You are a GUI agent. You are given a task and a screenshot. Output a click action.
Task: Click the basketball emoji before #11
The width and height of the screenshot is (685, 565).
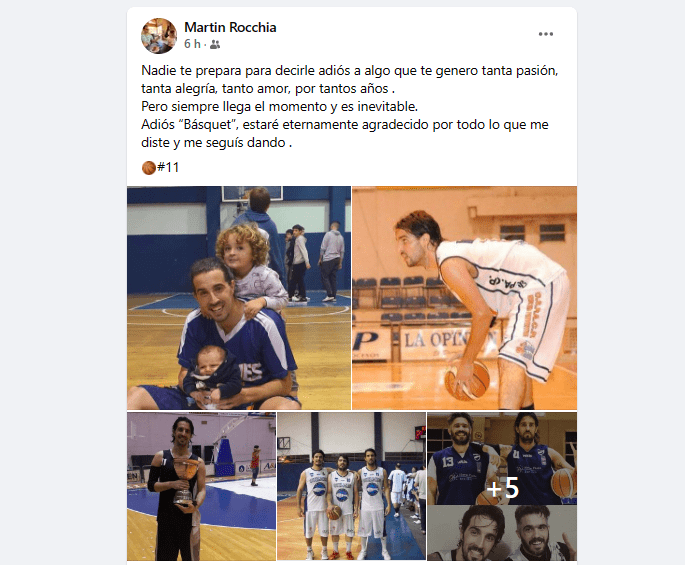(x=149, y=168)
